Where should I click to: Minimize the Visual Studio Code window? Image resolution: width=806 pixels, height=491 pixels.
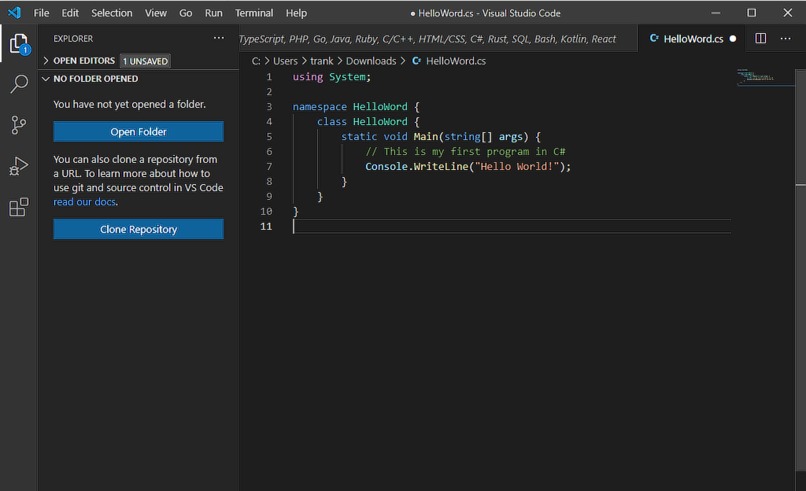point(716,13)
